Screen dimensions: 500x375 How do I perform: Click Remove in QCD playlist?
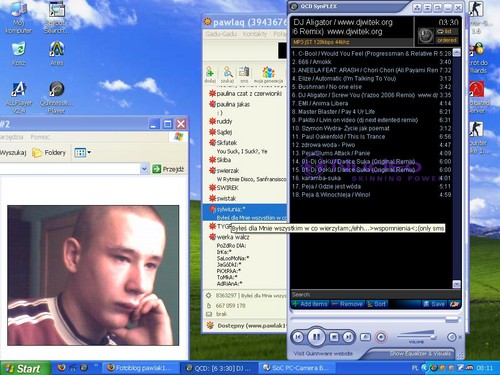(x=348, y=304)
